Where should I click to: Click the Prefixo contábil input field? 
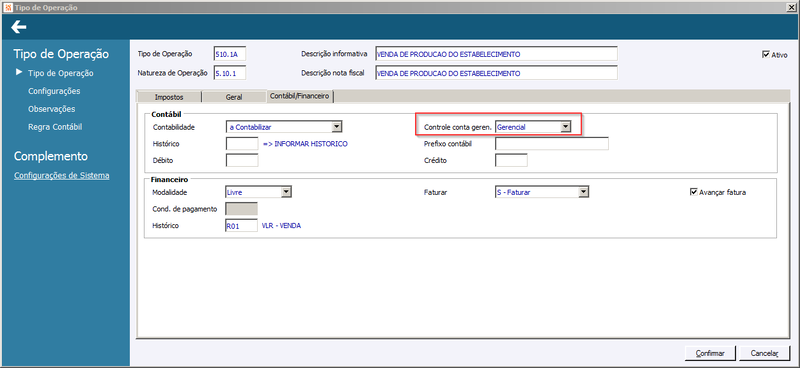[552, 144]
